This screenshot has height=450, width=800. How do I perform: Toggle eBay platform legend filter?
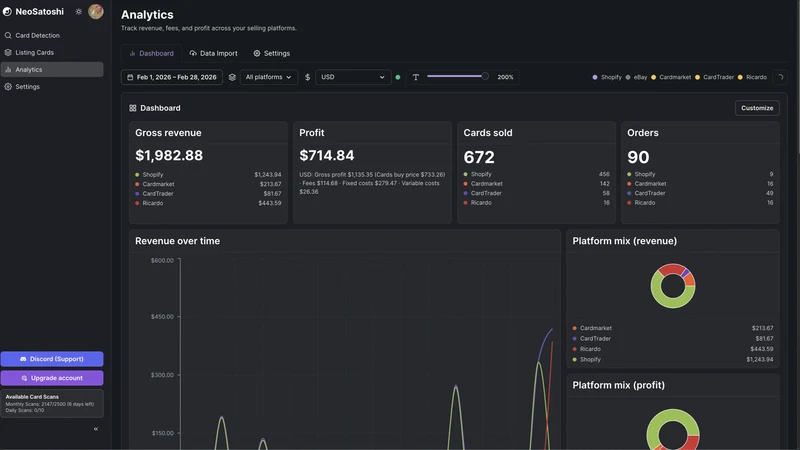tap(636, 77)
